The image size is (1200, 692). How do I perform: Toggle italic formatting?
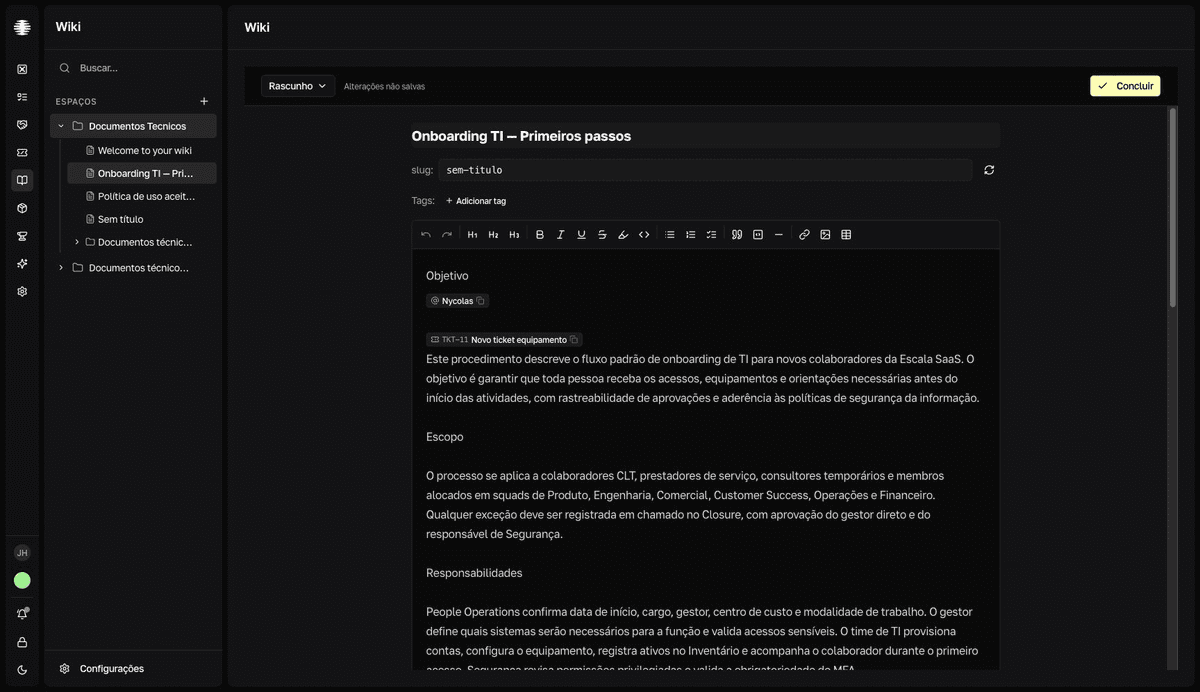(561, 235)
